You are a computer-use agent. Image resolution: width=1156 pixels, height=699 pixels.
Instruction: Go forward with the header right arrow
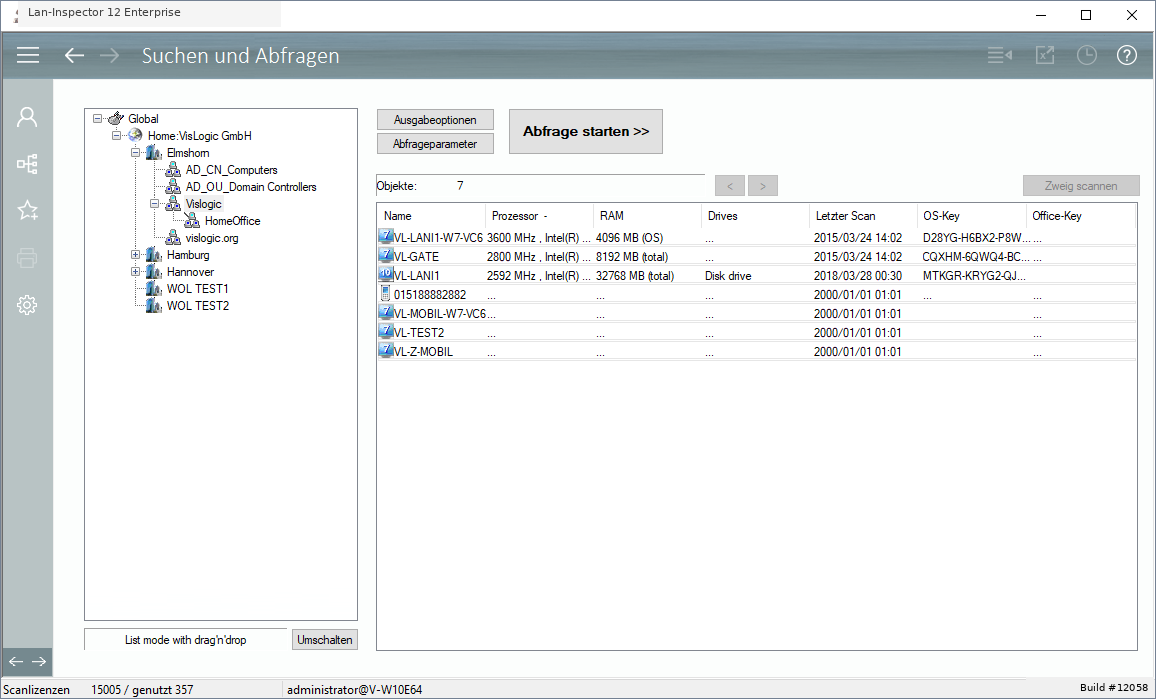point(109,55)
